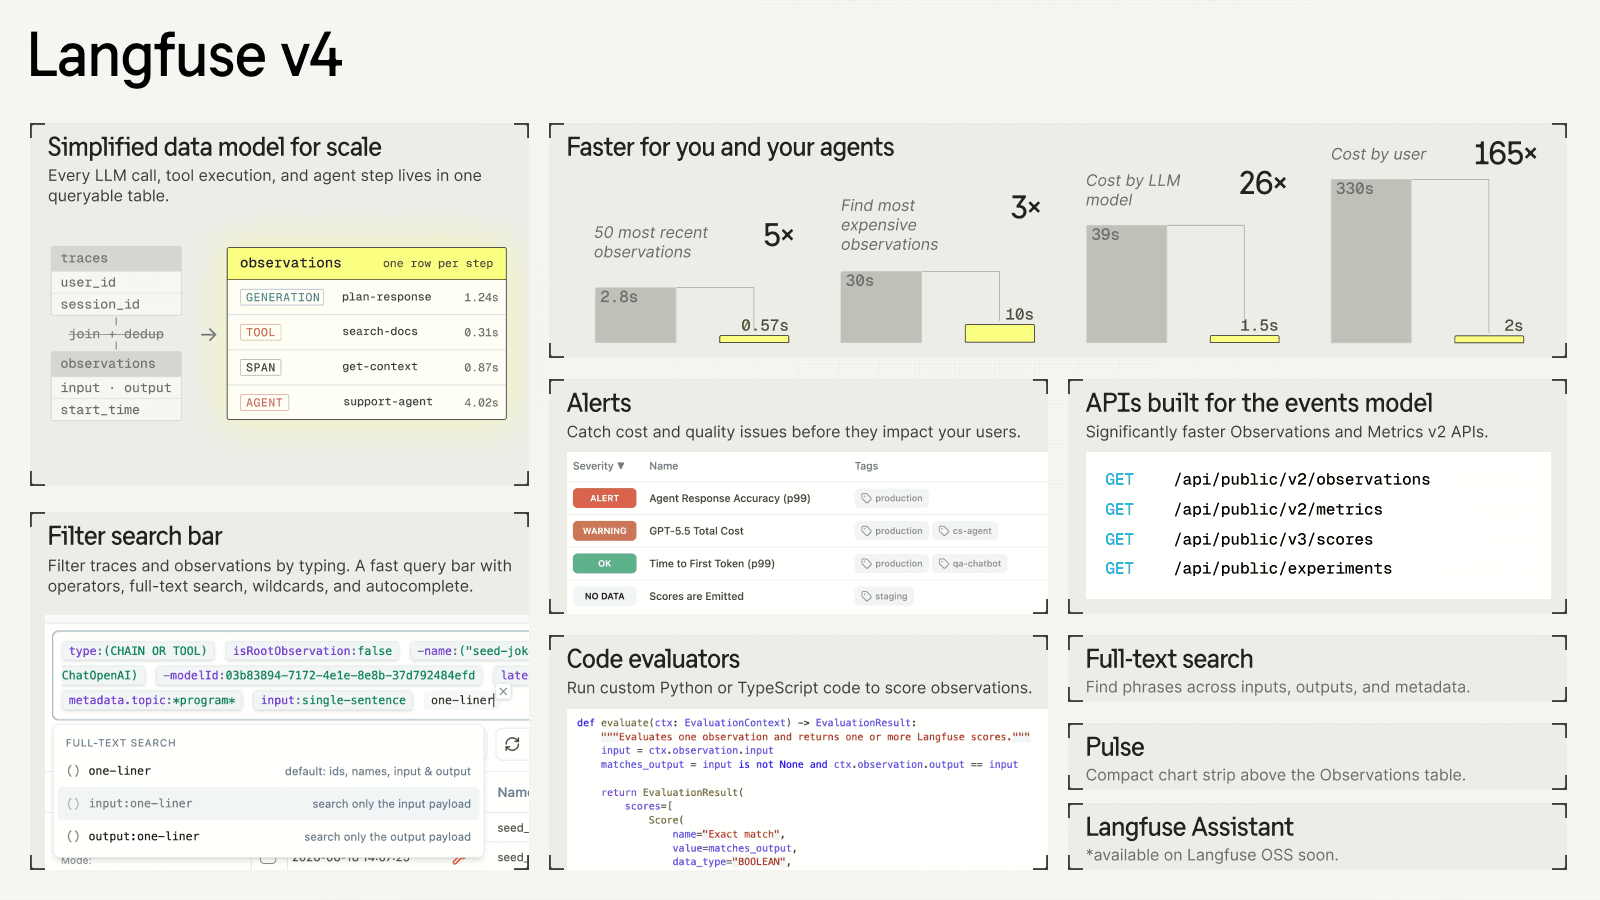The width and height of the screenshot is (1600, 900).
Task: Click the 26× Cost by LLM model figure
Action: [1263, 183]
